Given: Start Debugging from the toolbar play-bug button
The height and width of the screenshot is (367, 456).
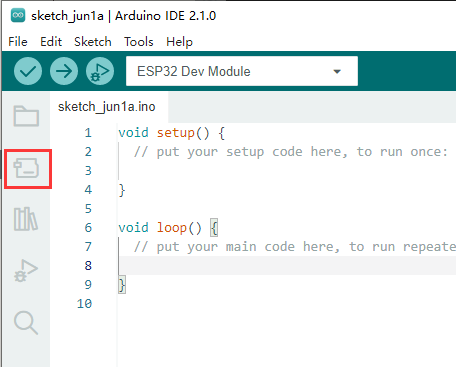Looking at the screenshot, I should (x=100, y=71).
